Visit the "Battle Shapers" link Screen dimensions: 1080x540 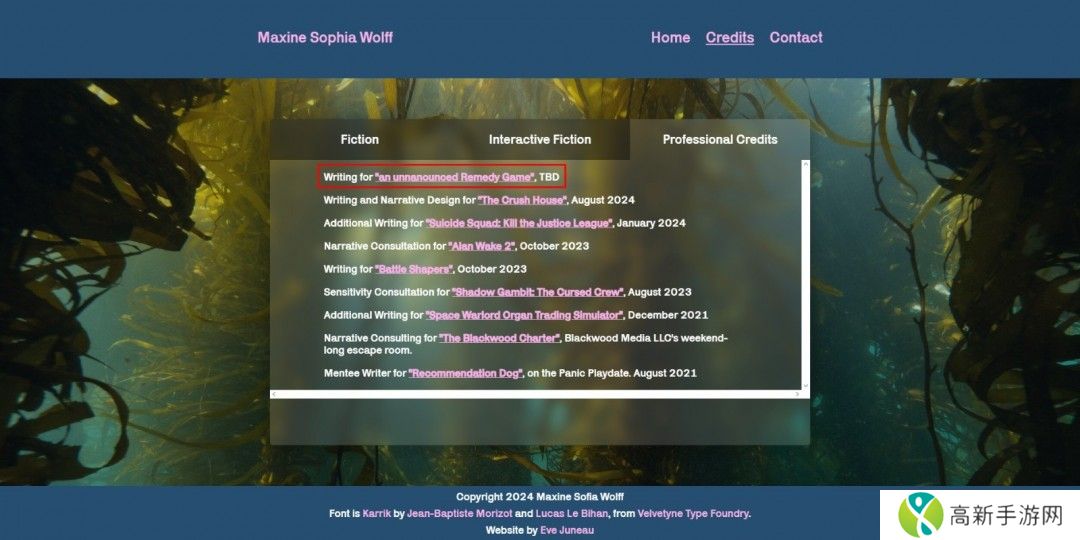414,269
